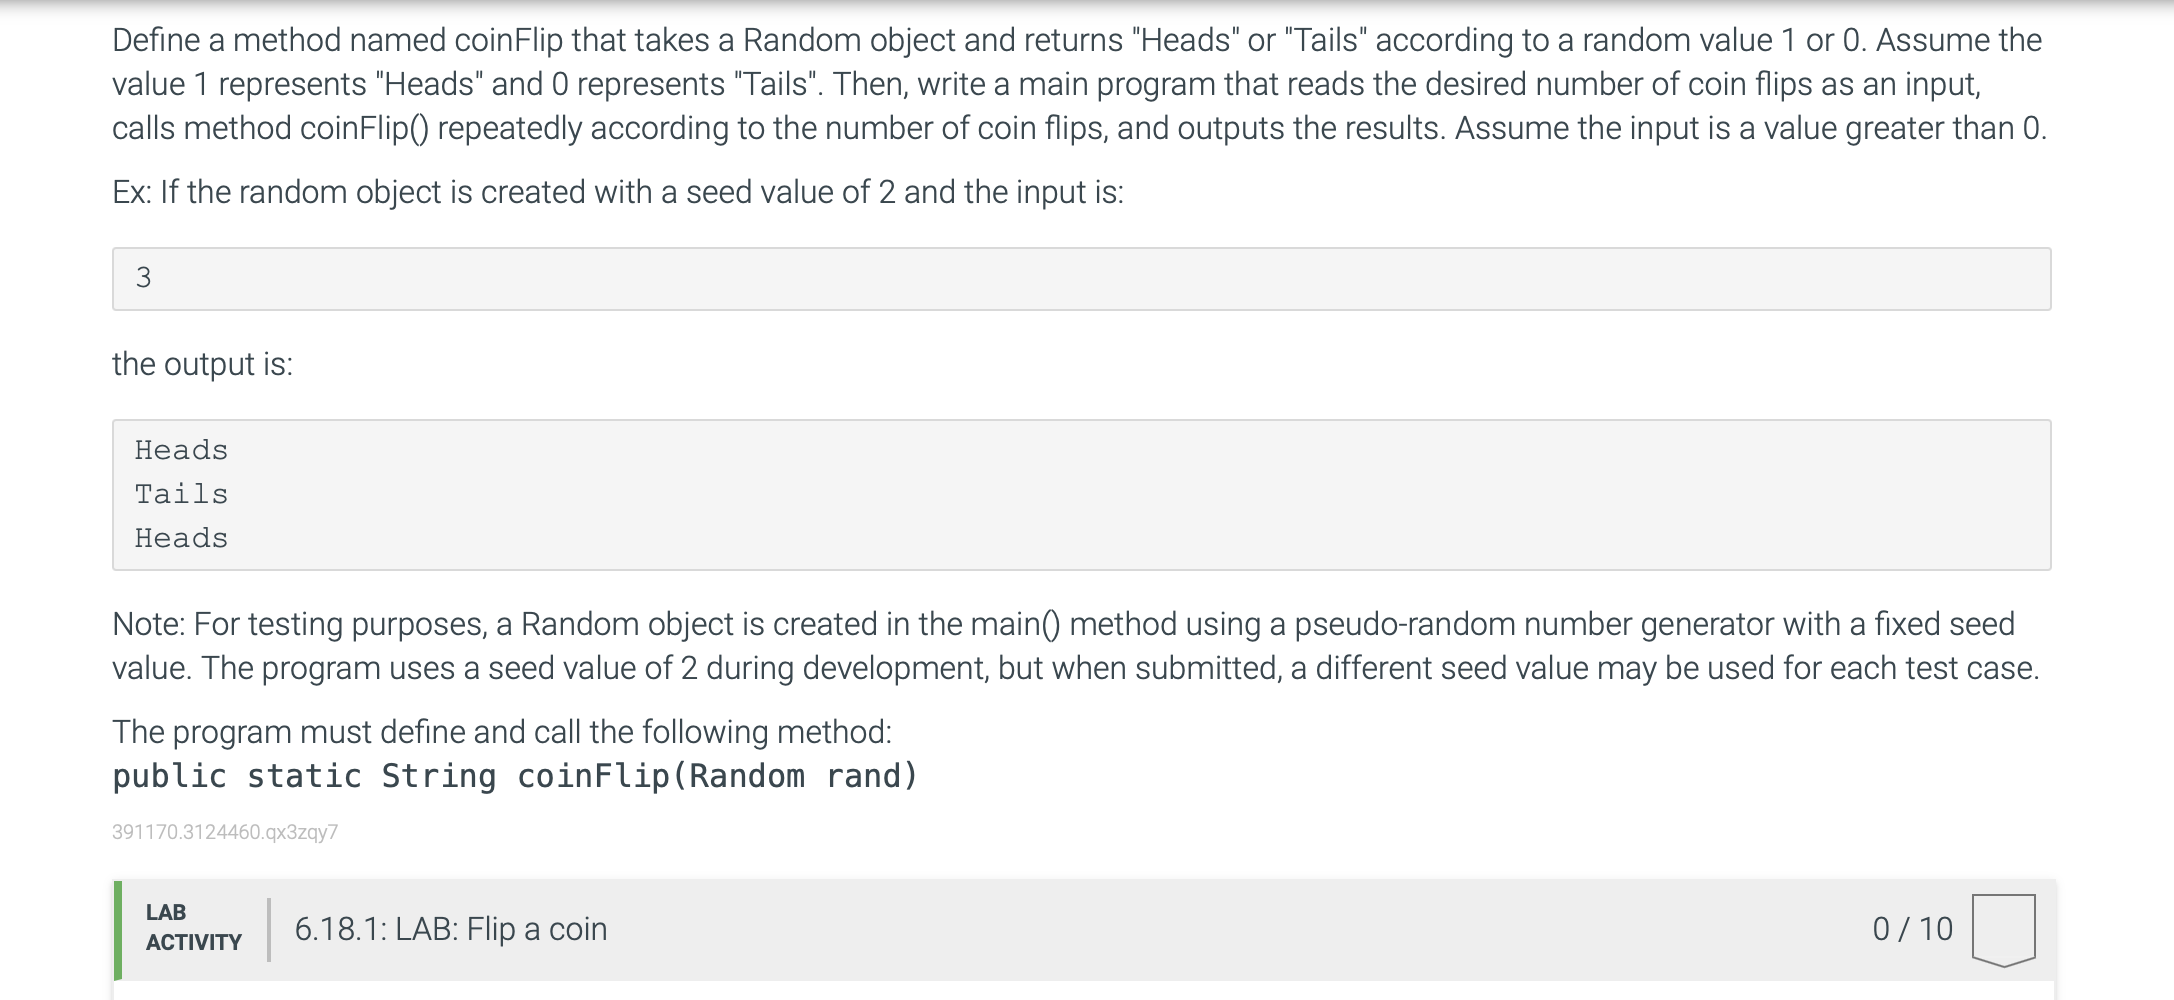The image size is (2174, 1000).
Task: Click the last Heads line in the output
Action: (181, 538)
